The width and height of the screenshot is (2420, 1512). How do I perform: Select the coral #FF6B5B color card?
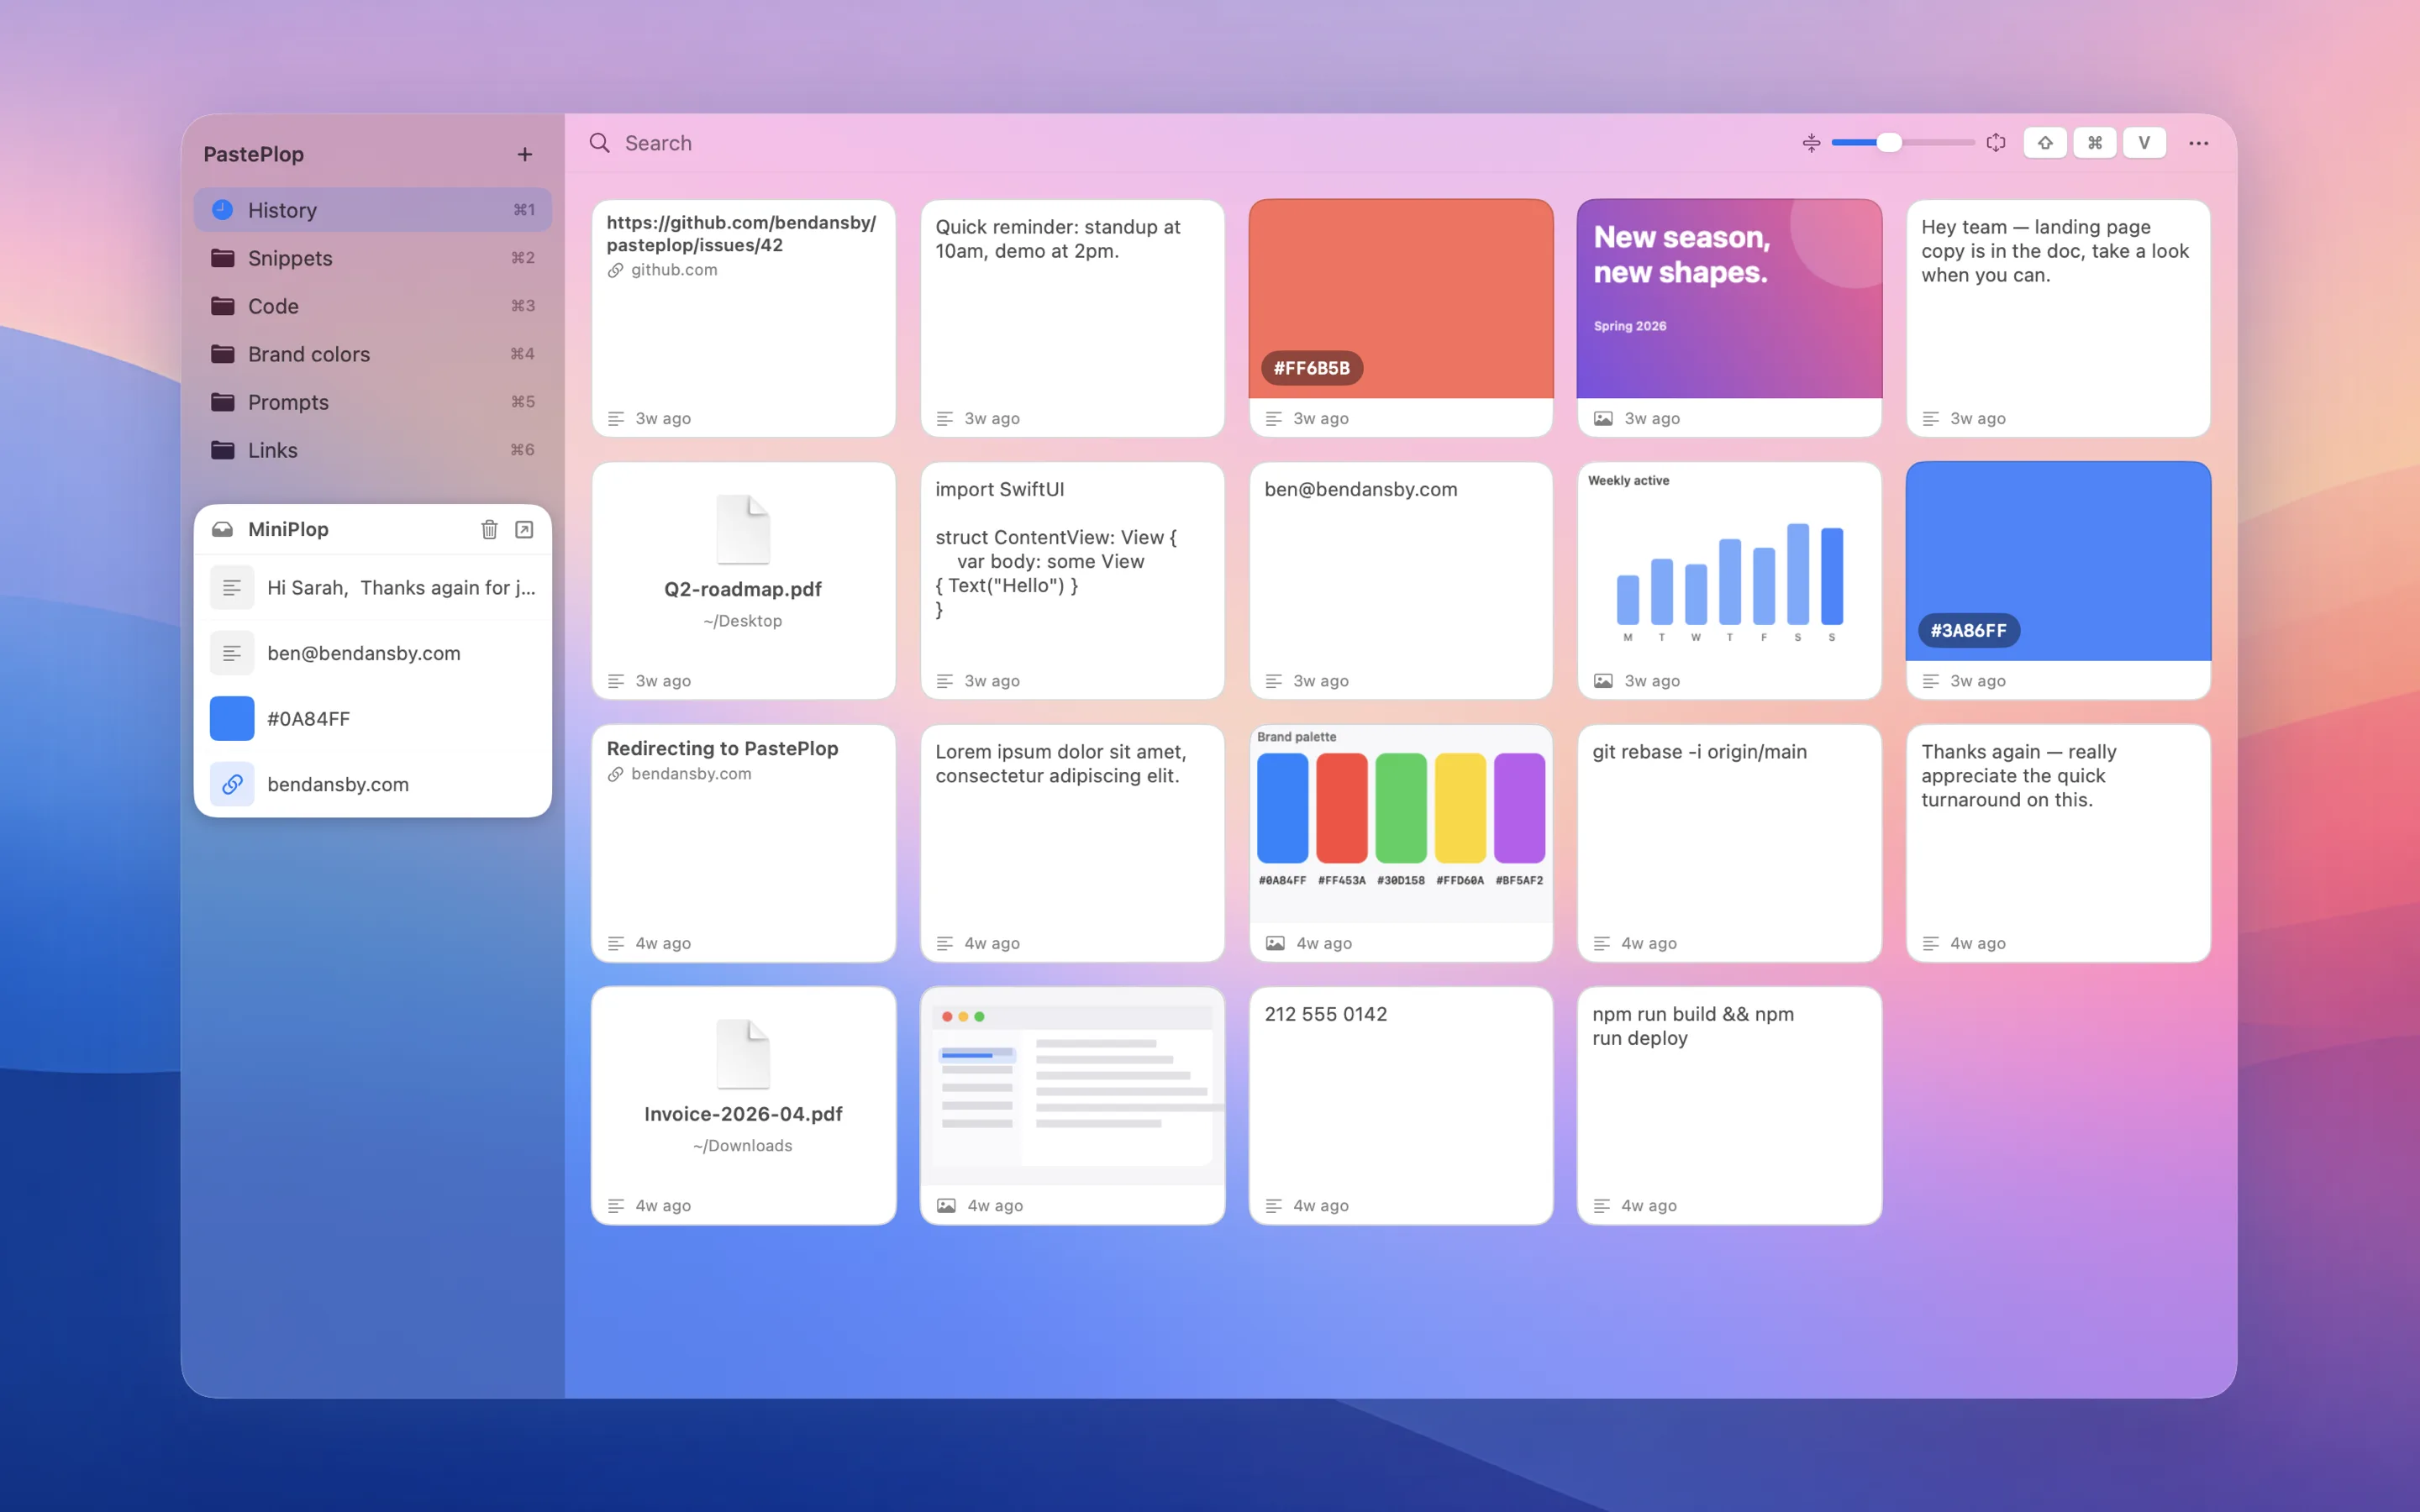coord(1400,318)
